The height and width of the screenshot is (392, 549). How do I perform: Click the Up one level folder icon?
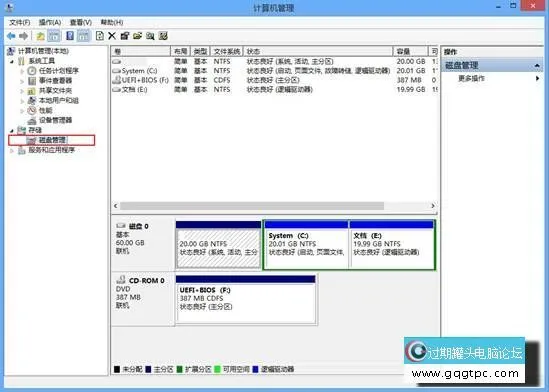[41, 36]
